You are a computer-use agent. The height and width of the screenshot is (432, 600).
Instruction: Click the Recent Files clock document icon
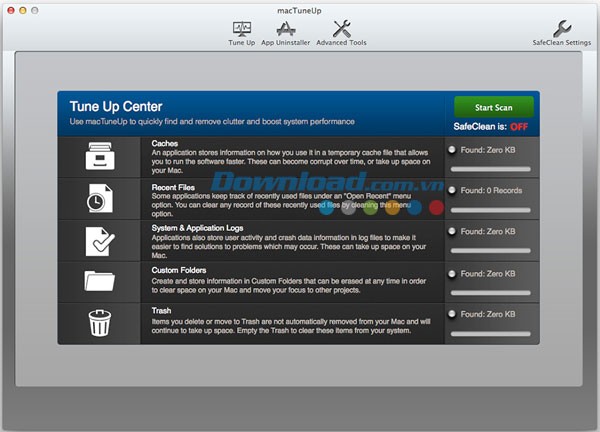(x=99, y=199)
